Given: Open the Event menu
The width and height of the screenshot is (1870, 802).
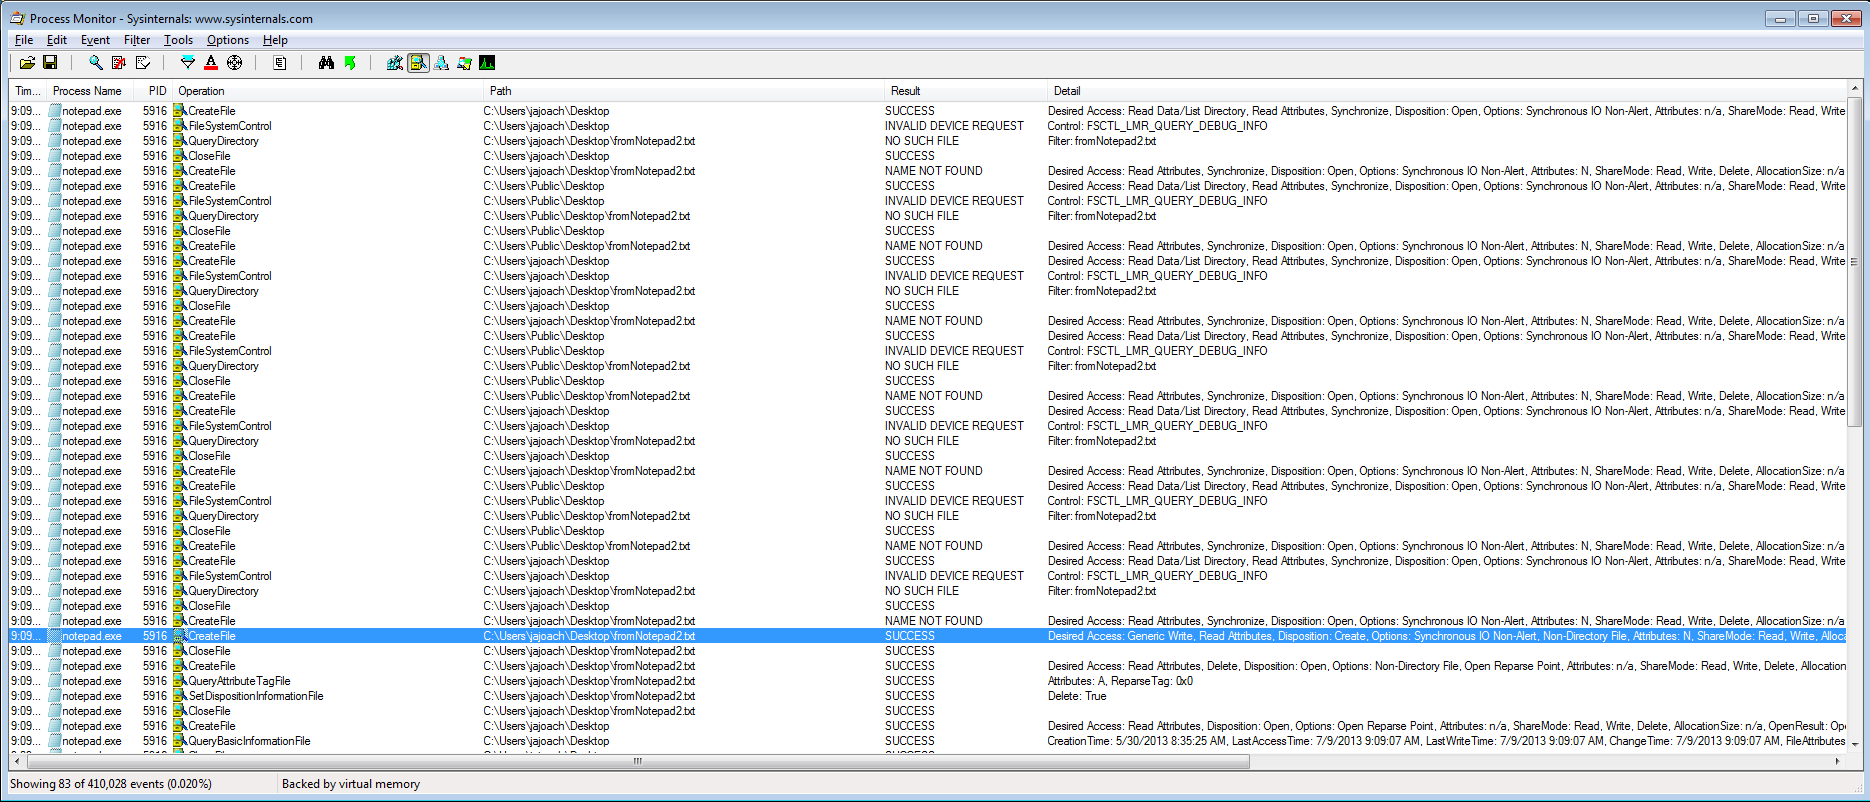Looking at the screenshot, I should (x=95, y=40).
